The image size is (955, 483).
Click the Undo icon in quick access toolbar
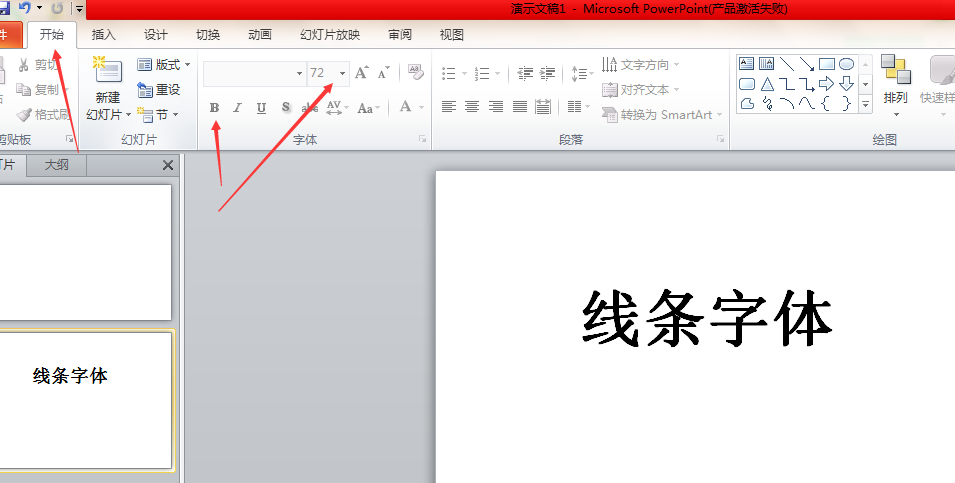coord(25,8)
